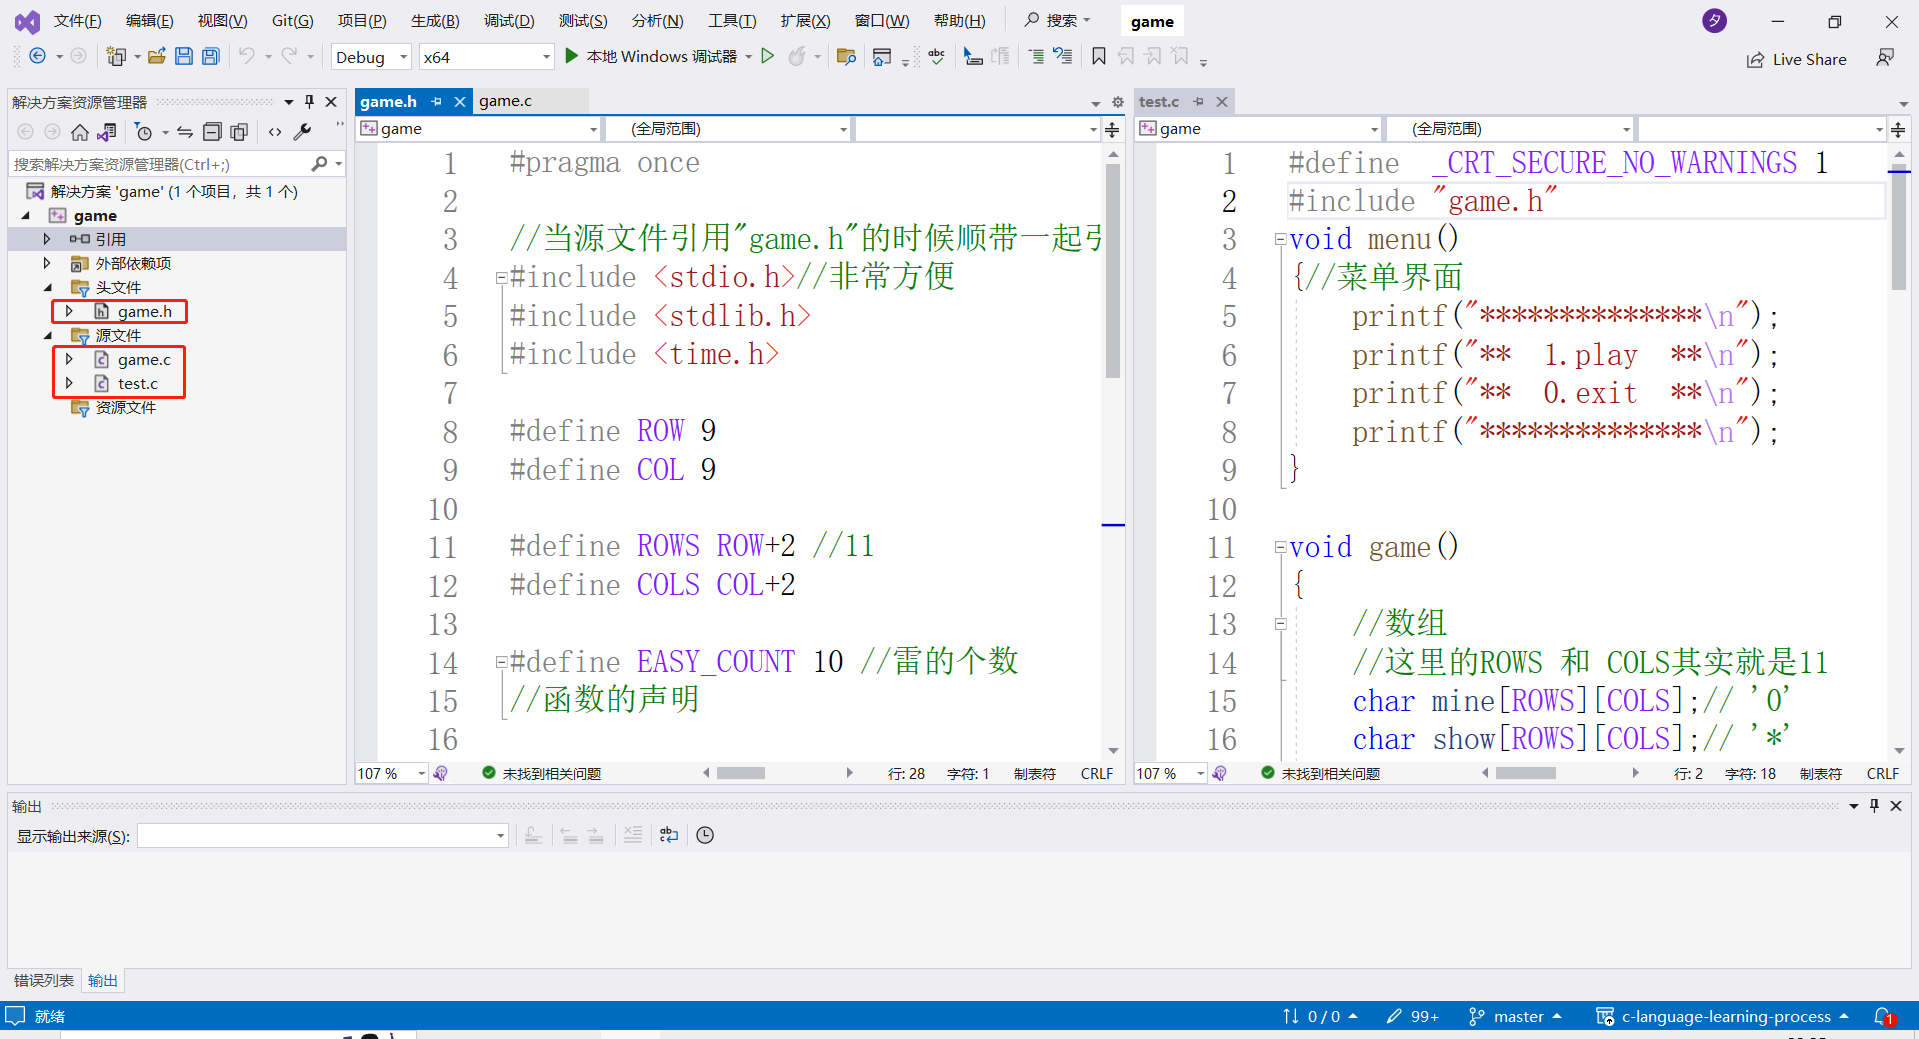The width and height of the screenshot is (1919, 1039).
Task: Switch views with the Solution Explorer VS icon
Action: pyautogui.click(x=107, y=131)
